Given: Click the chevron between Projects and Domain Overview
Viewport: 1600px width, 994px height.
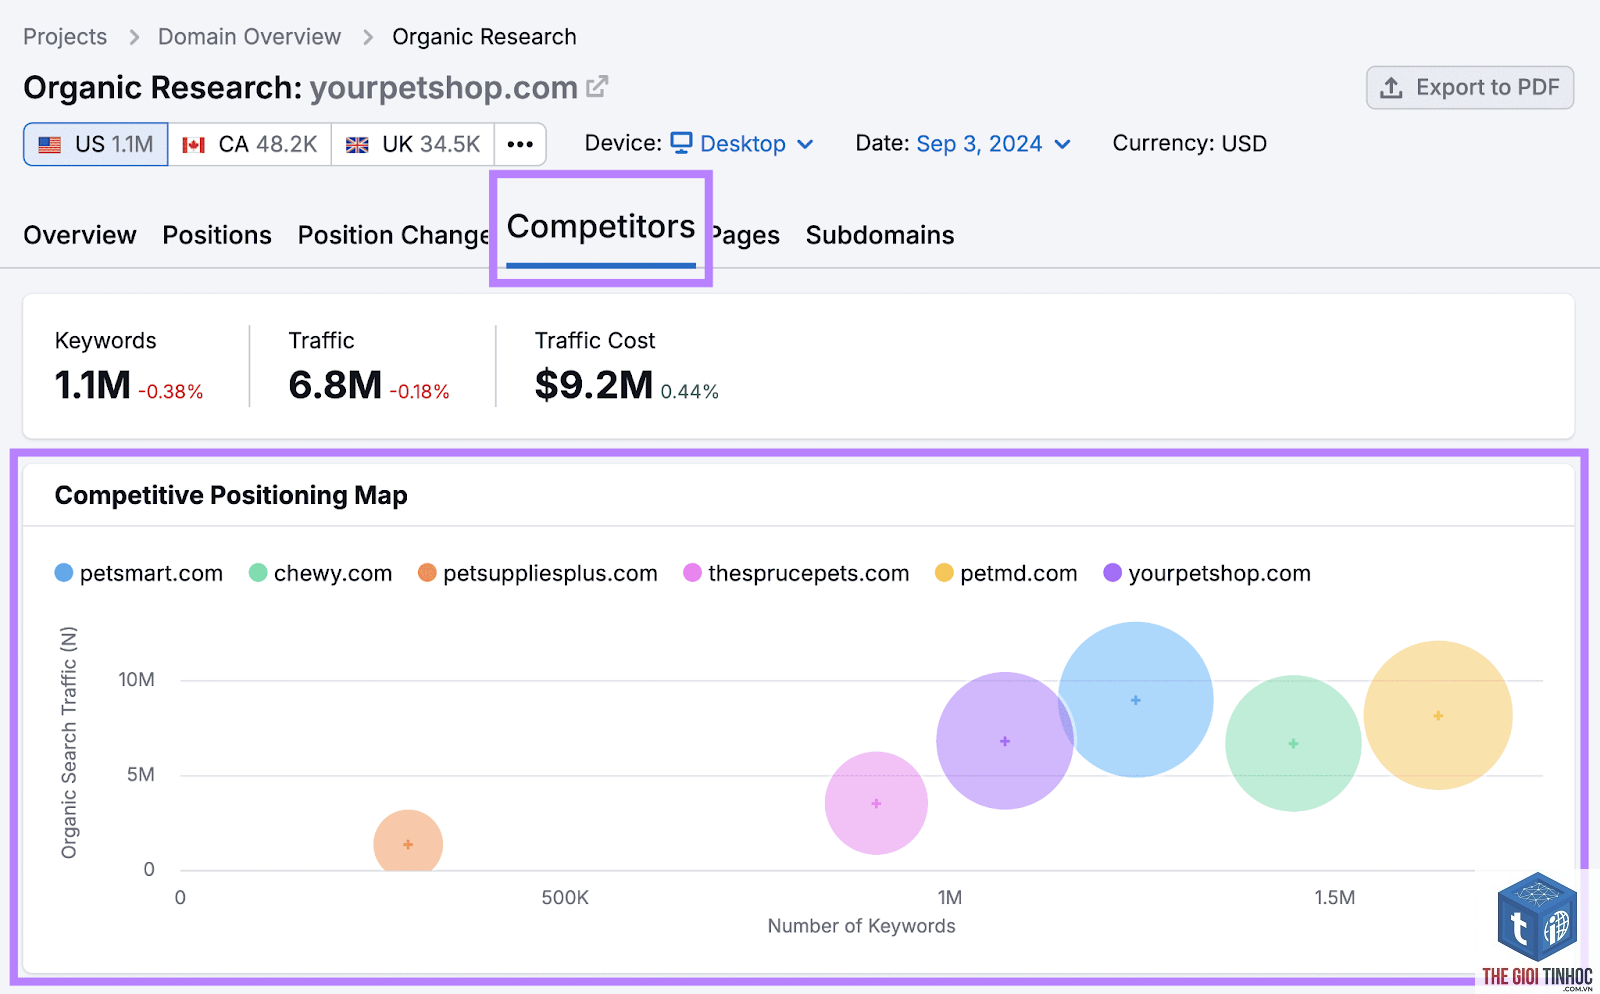Looking at the screenshot, I should point(134,37).
